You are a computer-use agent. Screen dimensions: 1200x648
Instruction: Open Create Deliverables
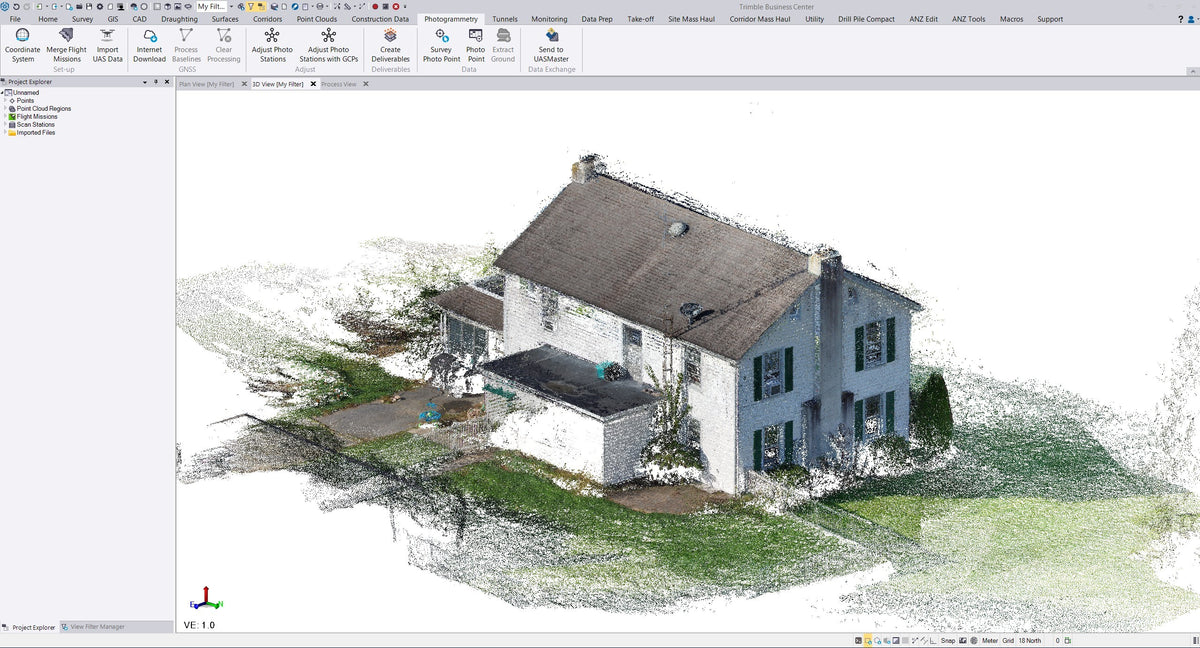click(x=390, y=46)
